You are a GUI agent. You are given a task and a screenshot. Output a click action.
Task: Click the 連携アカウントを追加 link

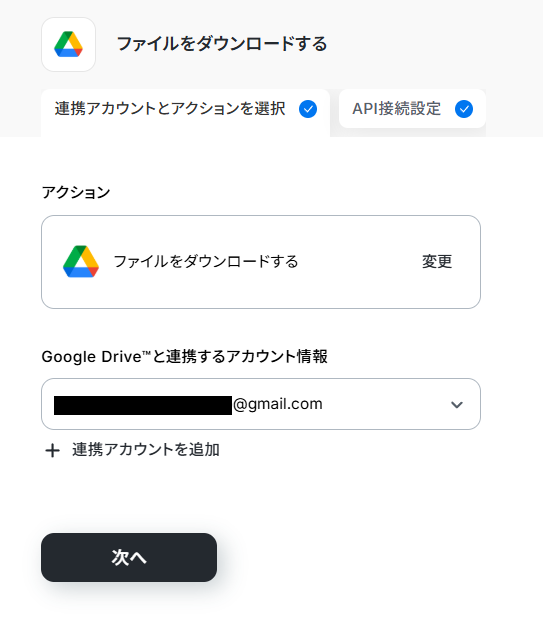146,450
